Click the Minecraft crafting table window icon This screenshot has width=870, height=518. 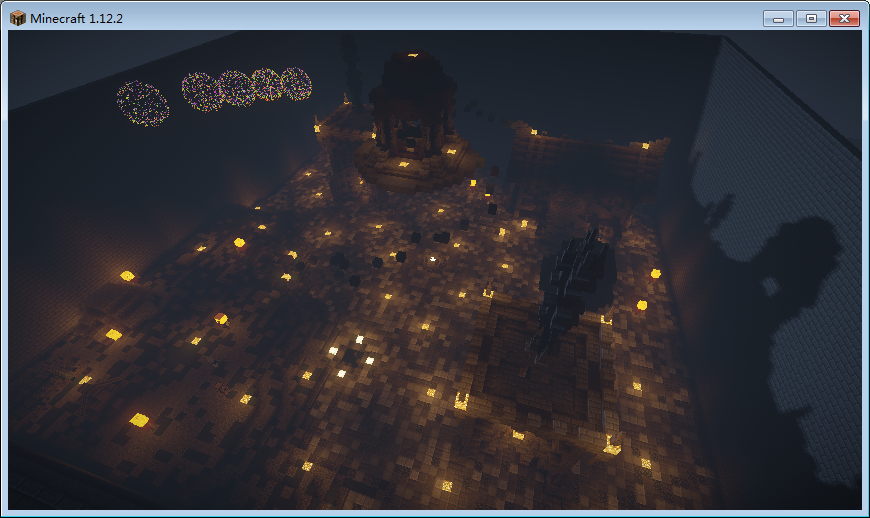pyautogui.click(x=18, y=18)
